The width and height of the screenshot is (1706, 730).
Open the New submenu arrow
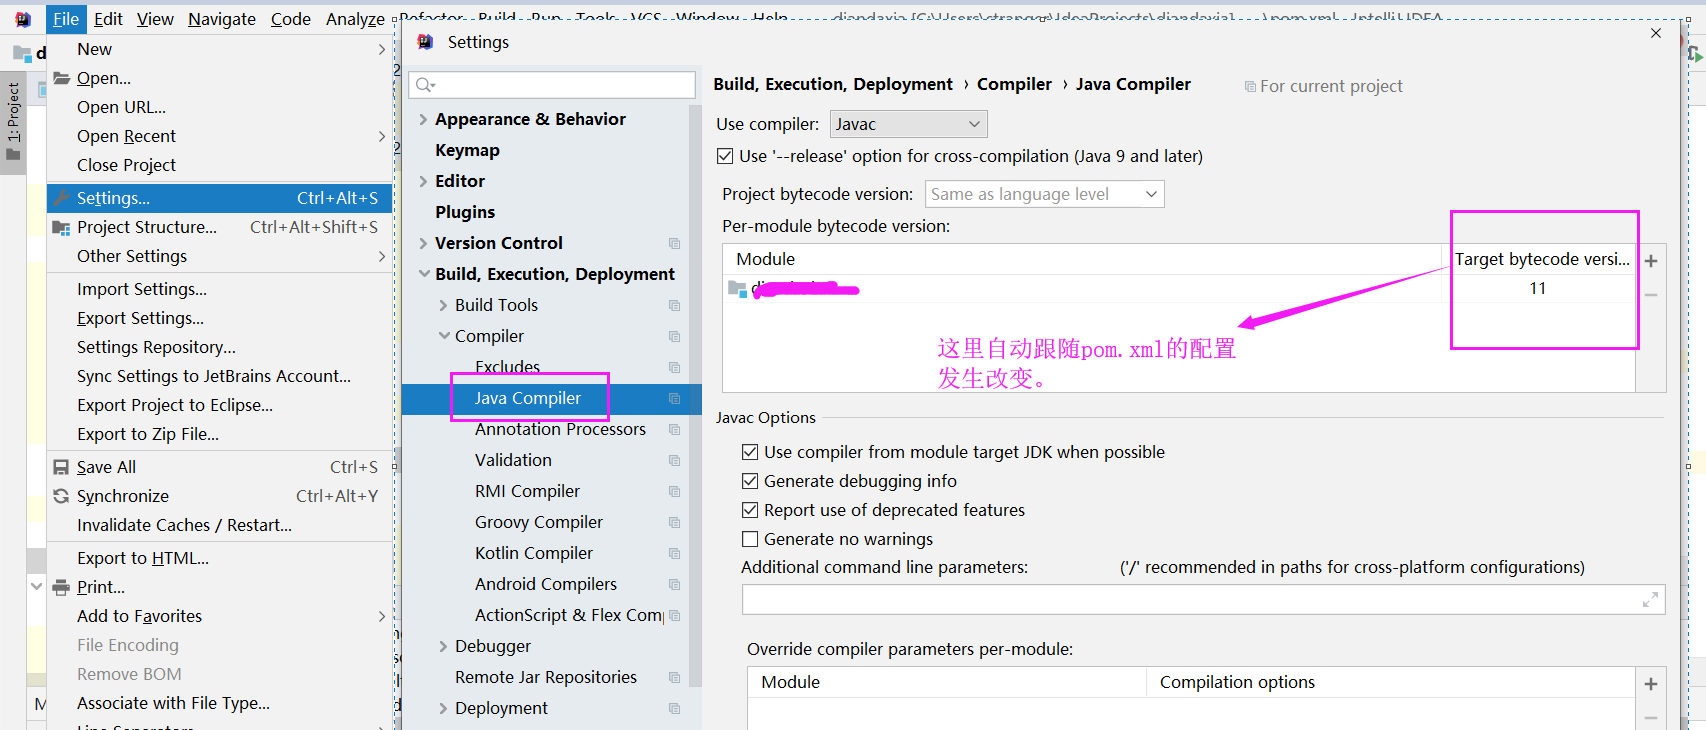pyautogui.click(x=382, y=49)
